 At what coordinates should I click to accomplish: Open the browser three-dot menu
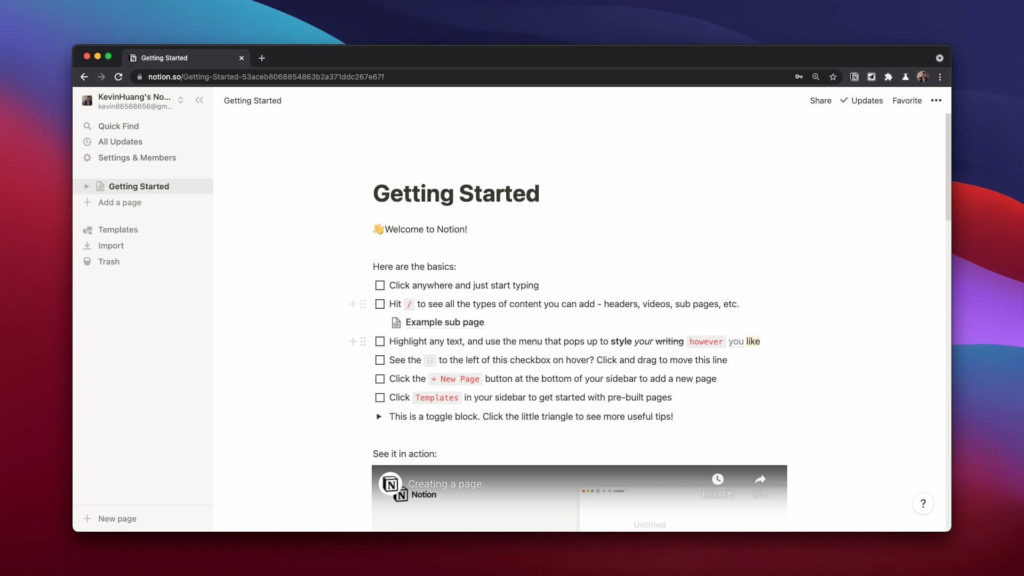point(940,76)
